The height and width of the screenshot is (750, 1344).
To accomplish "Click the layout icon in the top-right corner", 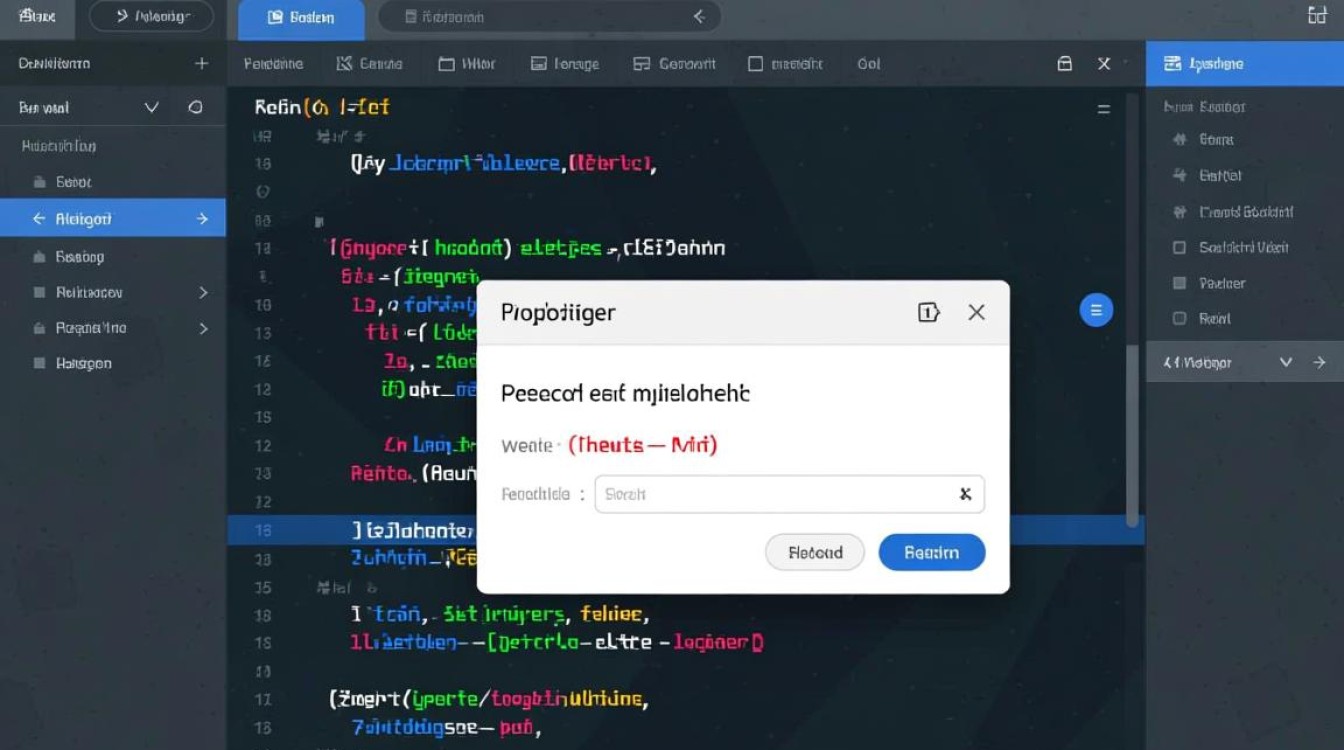I will tap(1317, 15).
